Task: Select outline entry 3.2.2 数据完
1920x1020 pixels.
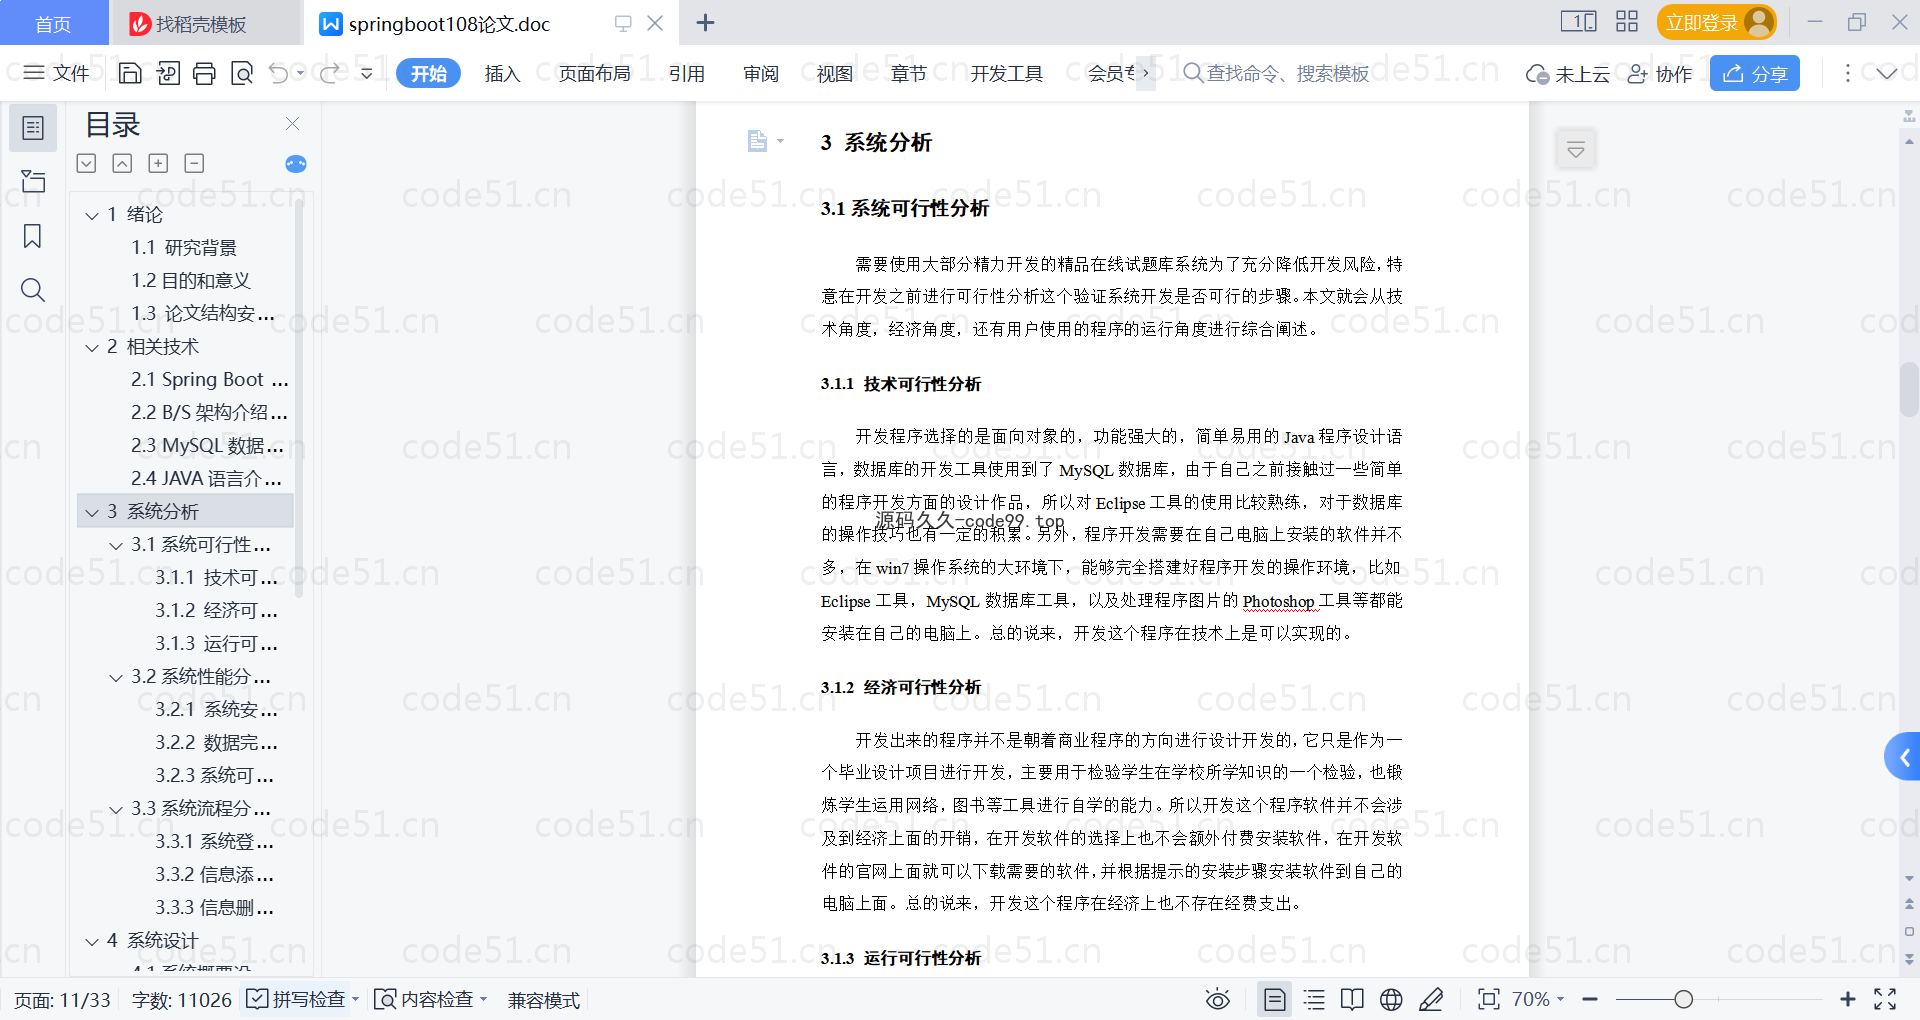Action: click(x=216, y=743)
